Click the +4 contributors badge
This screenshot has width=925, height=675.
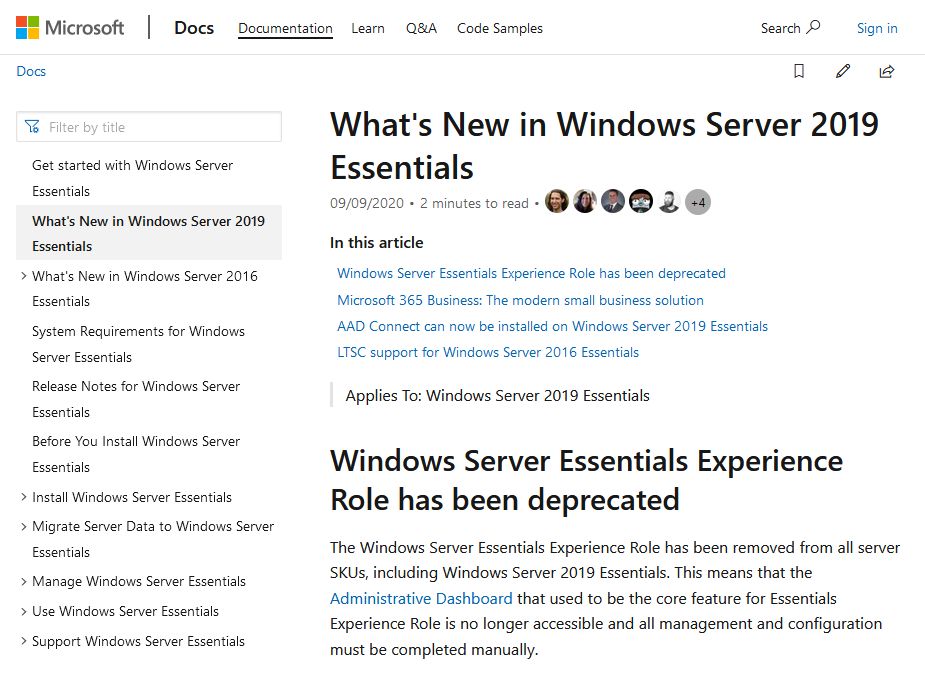[697, 202]
